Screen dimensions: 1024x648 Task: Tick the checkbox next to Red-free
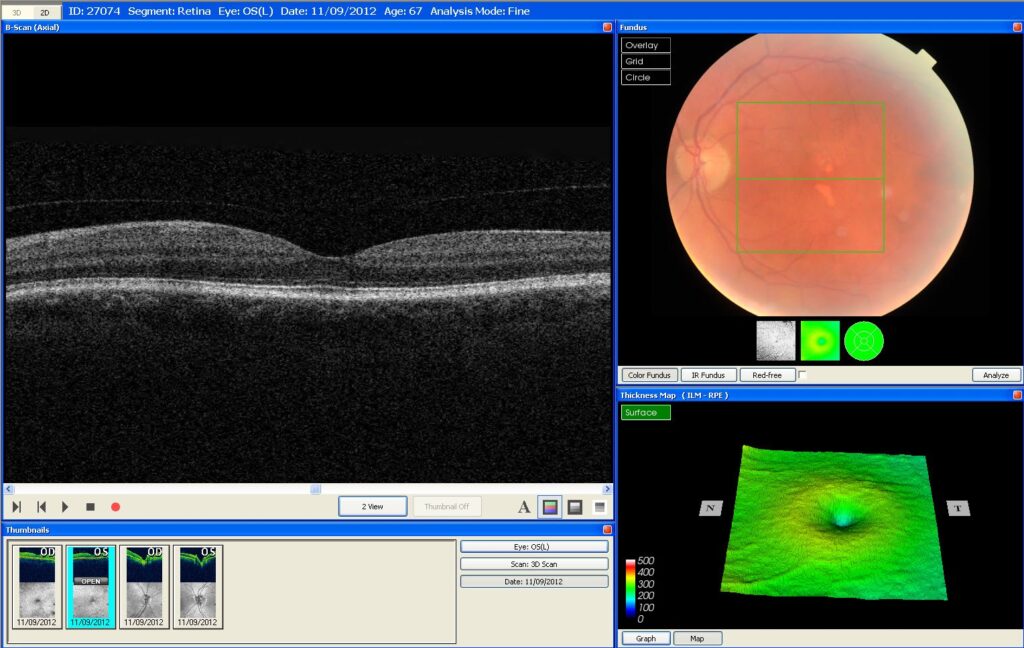[x=803, y=375]
